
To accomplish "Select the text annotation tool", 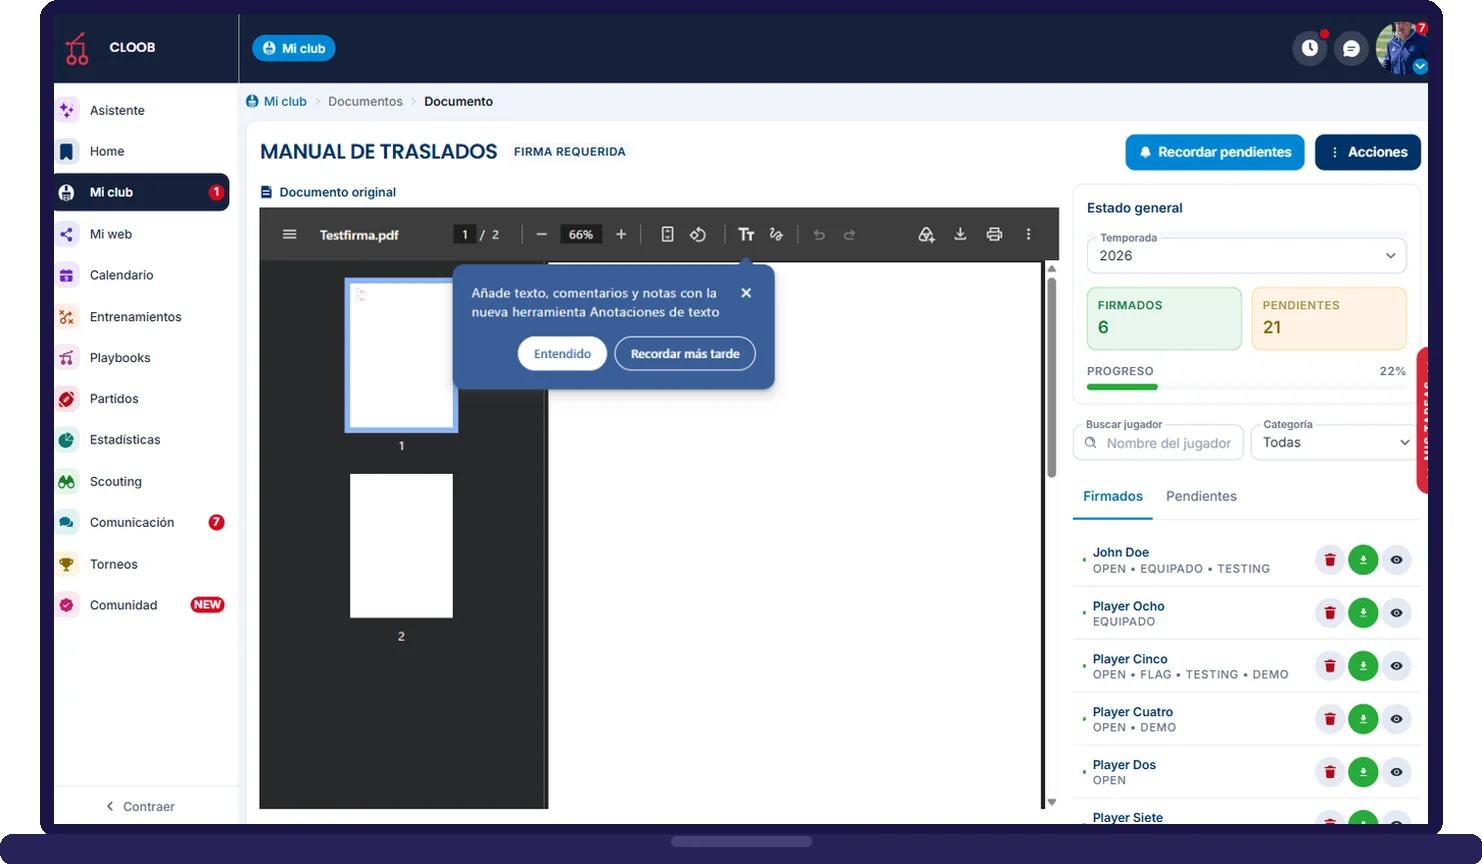I will (x=746, y=234).
